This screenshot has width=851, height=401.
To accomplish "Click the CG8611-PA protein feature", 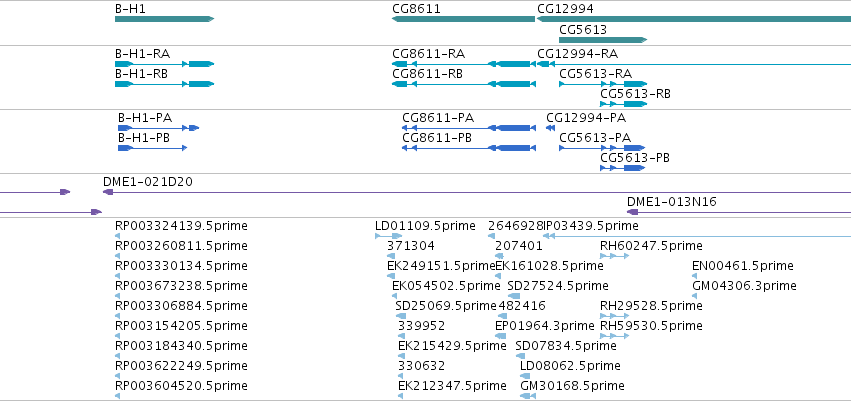I will pyautogui.click(x=469, y=128).
